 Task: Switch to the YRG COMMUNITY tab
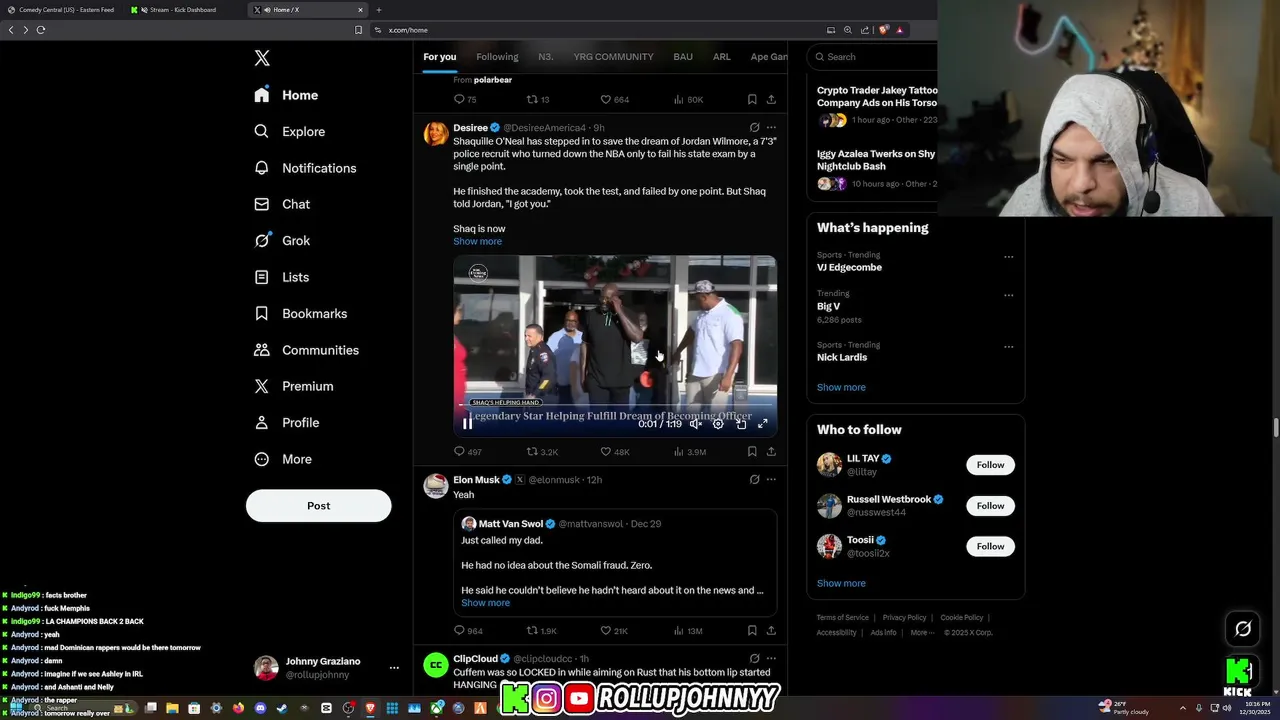(613, 57)
